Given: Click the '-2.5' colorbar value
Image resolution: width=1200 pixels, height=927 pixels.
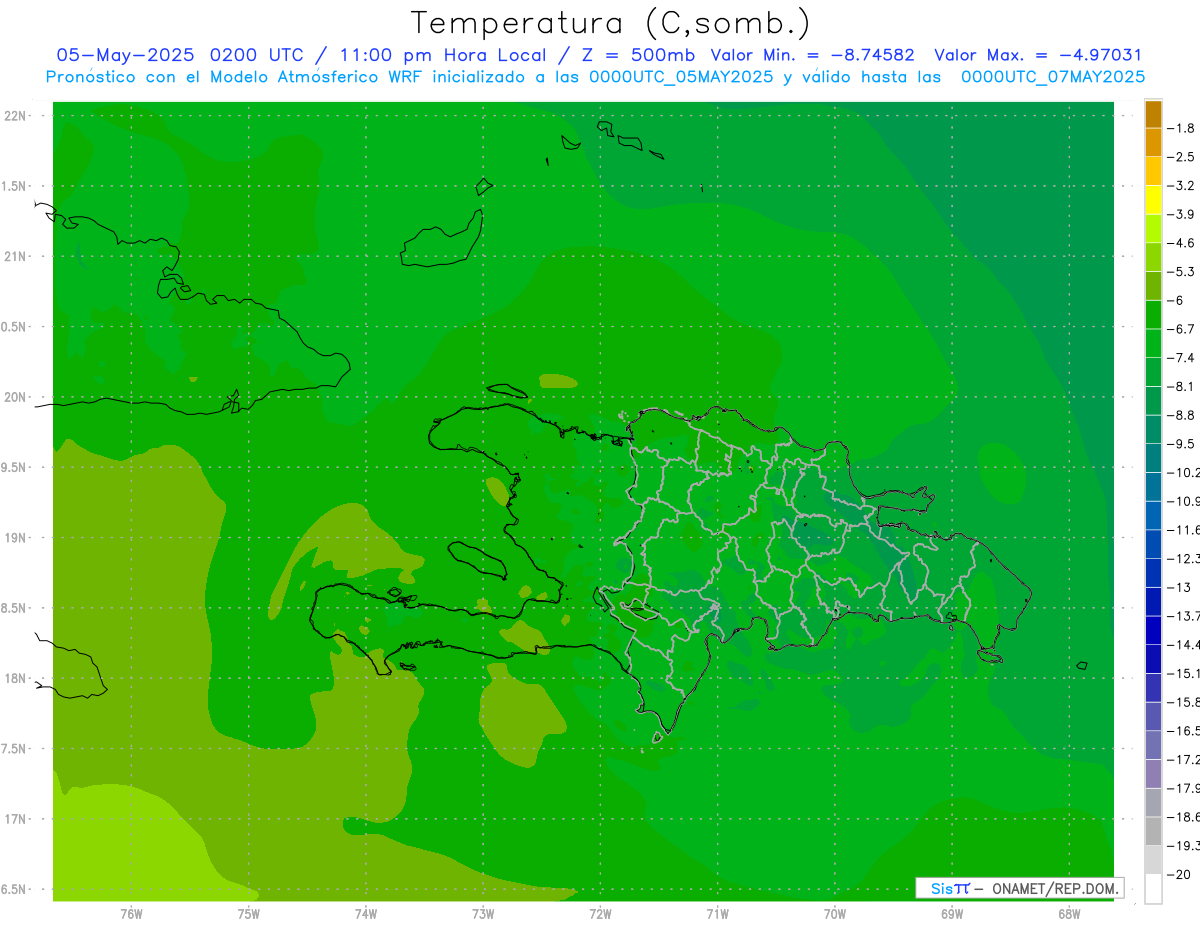Looking at the screenshot, I should (x=1182, y=157).
